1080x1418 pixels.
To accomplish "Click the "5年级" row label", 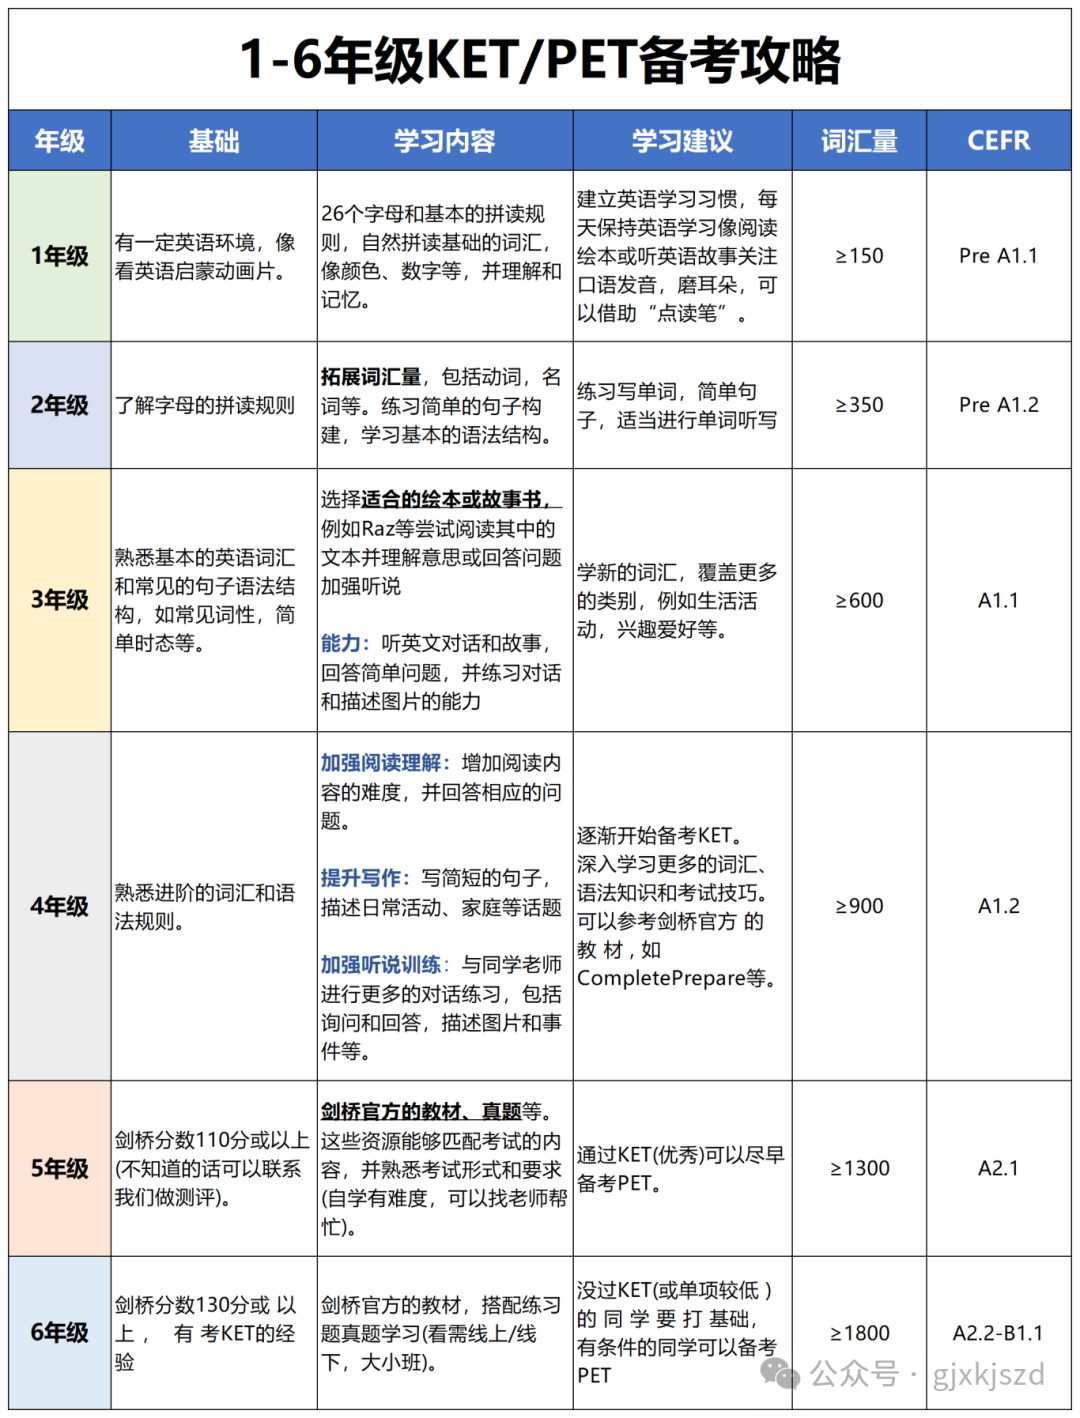I will (x=60, y=1168).
